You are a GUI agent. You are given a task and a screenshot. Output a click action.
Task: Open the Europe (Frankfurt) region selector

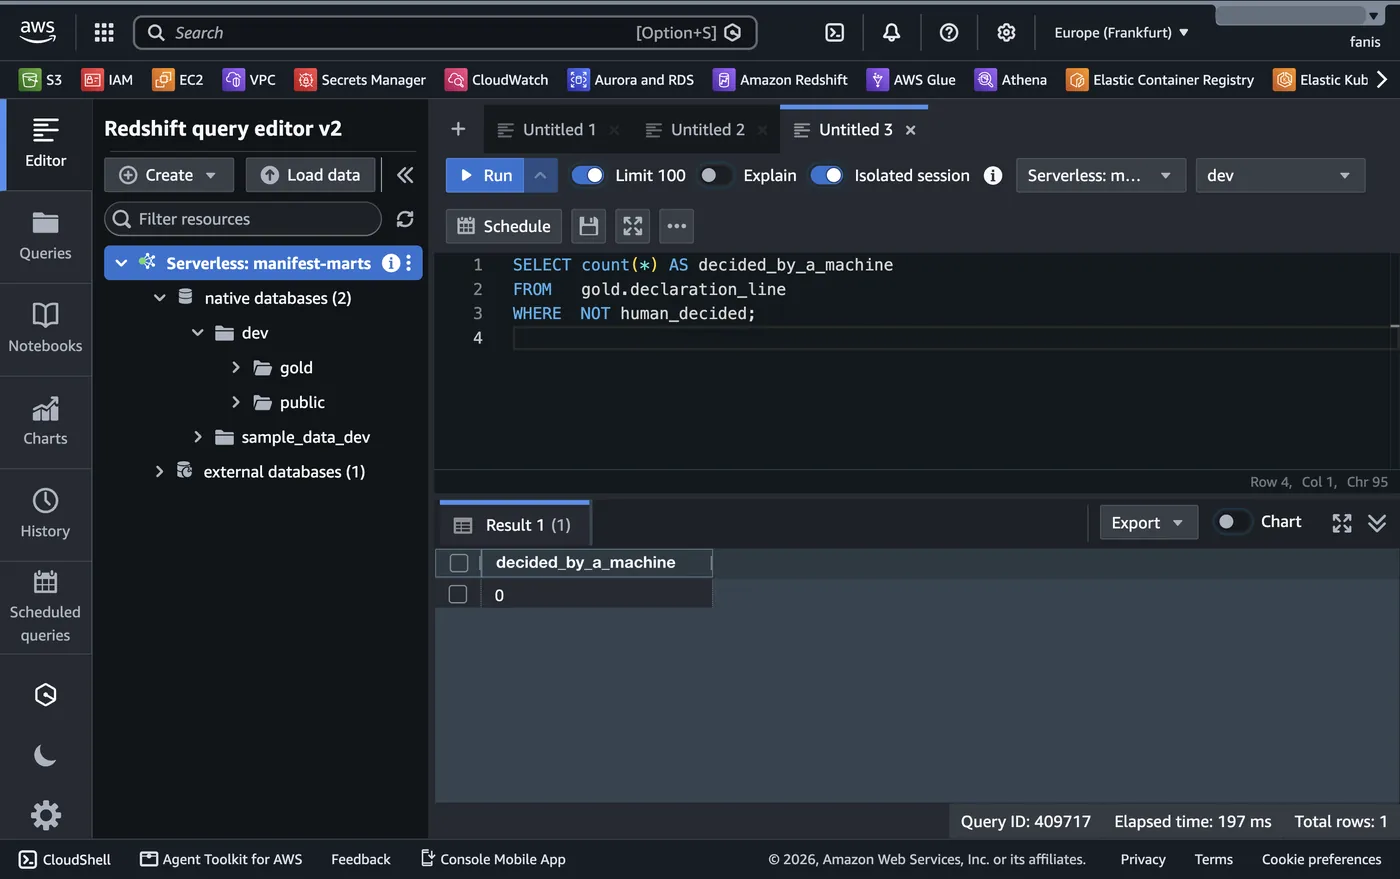pyautogui.click(x=1121, y=32)
